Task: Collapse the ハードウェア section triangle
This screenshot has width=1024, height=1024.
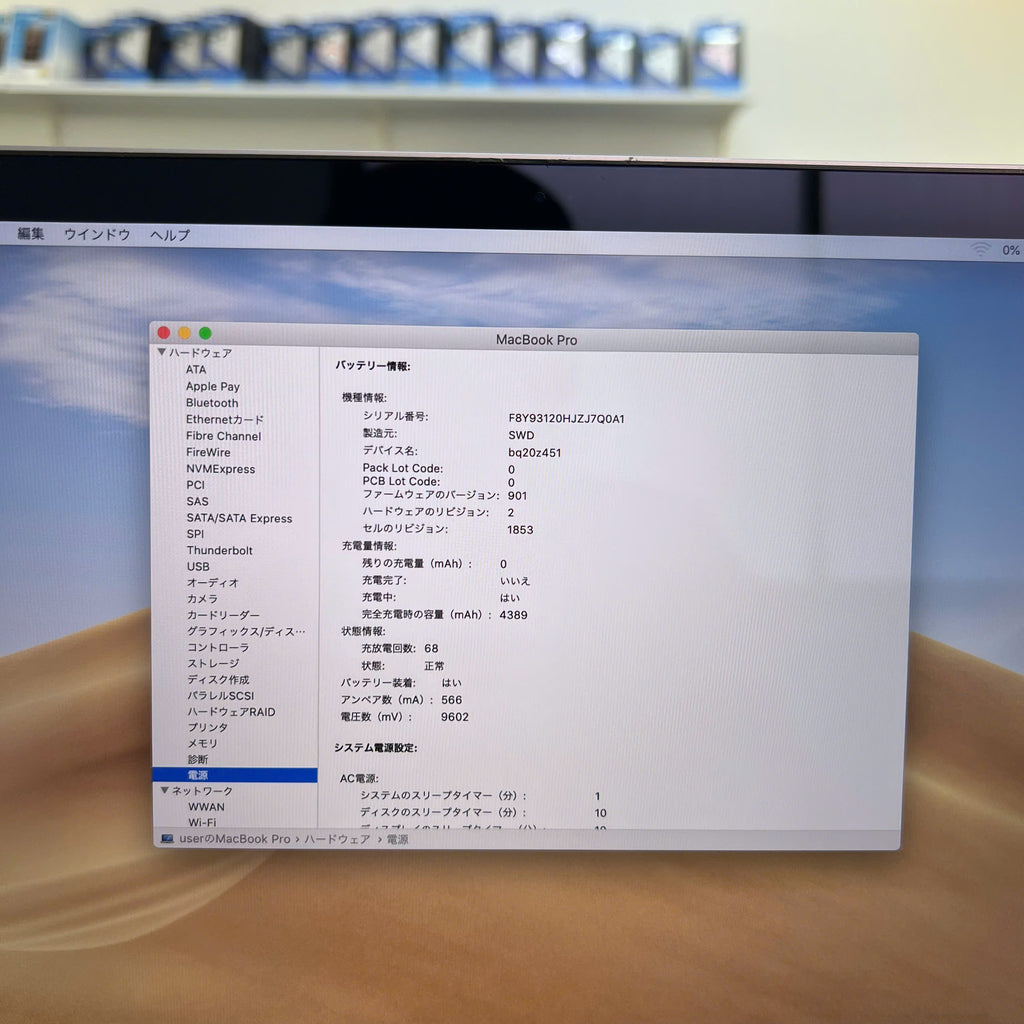Action: (161, 352)
